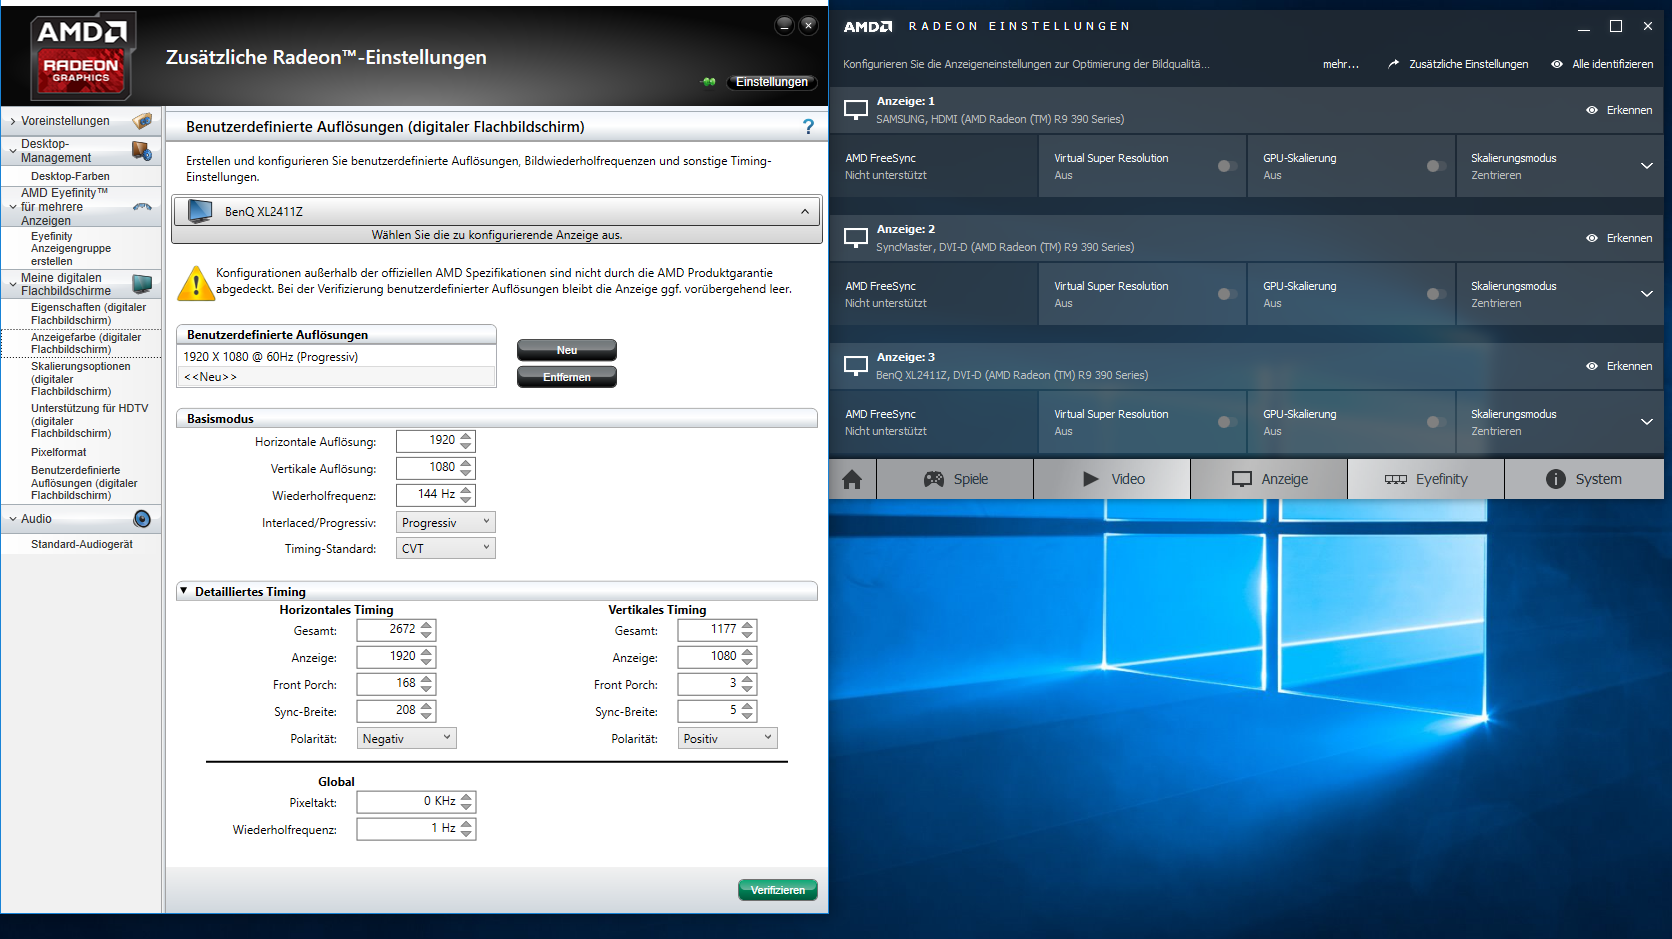Image resolution: width=1672 pixels, height=939 pixels.
Task: Open Eyefinity Anzeigengruppe erstellen
Action: (71, 249)
